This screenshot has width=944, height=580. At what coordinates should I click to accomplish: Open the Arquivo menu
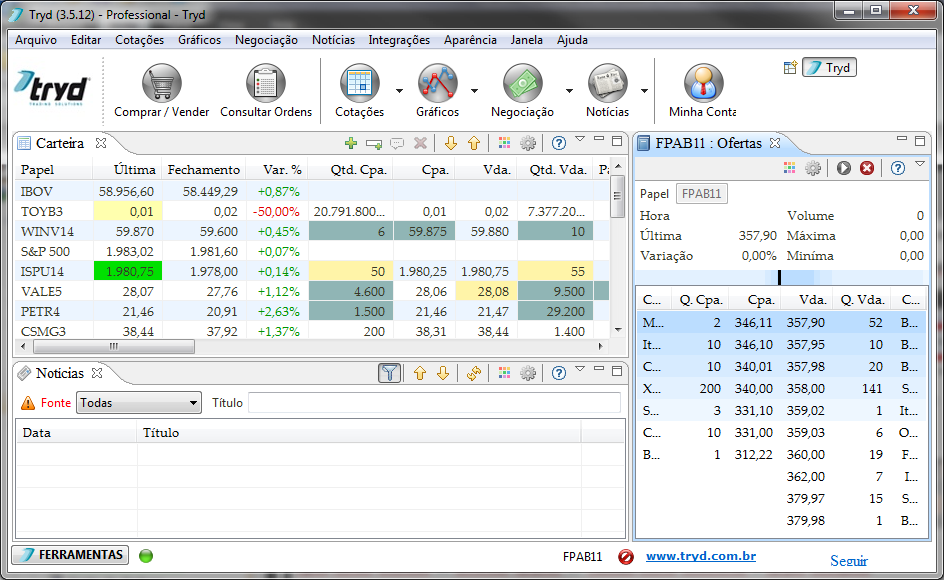(x=36, y=40)
